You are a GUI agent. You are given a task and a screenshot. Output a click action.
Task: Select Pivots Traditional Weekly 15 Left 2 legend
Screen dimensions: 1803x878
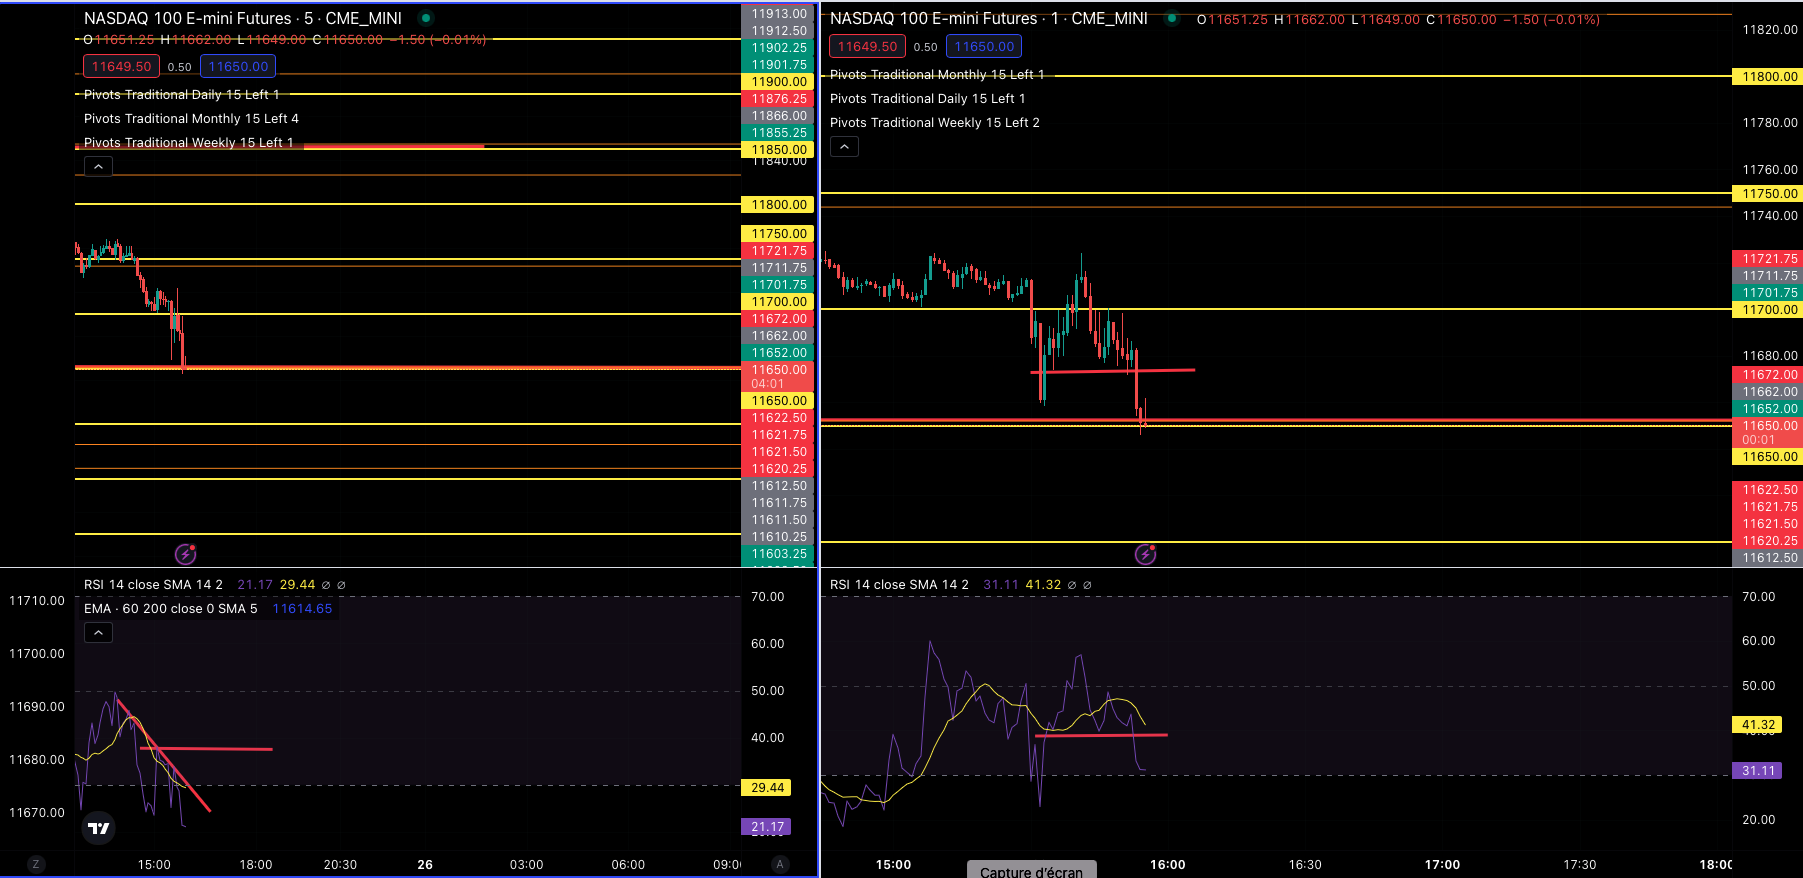pos(935,122)
